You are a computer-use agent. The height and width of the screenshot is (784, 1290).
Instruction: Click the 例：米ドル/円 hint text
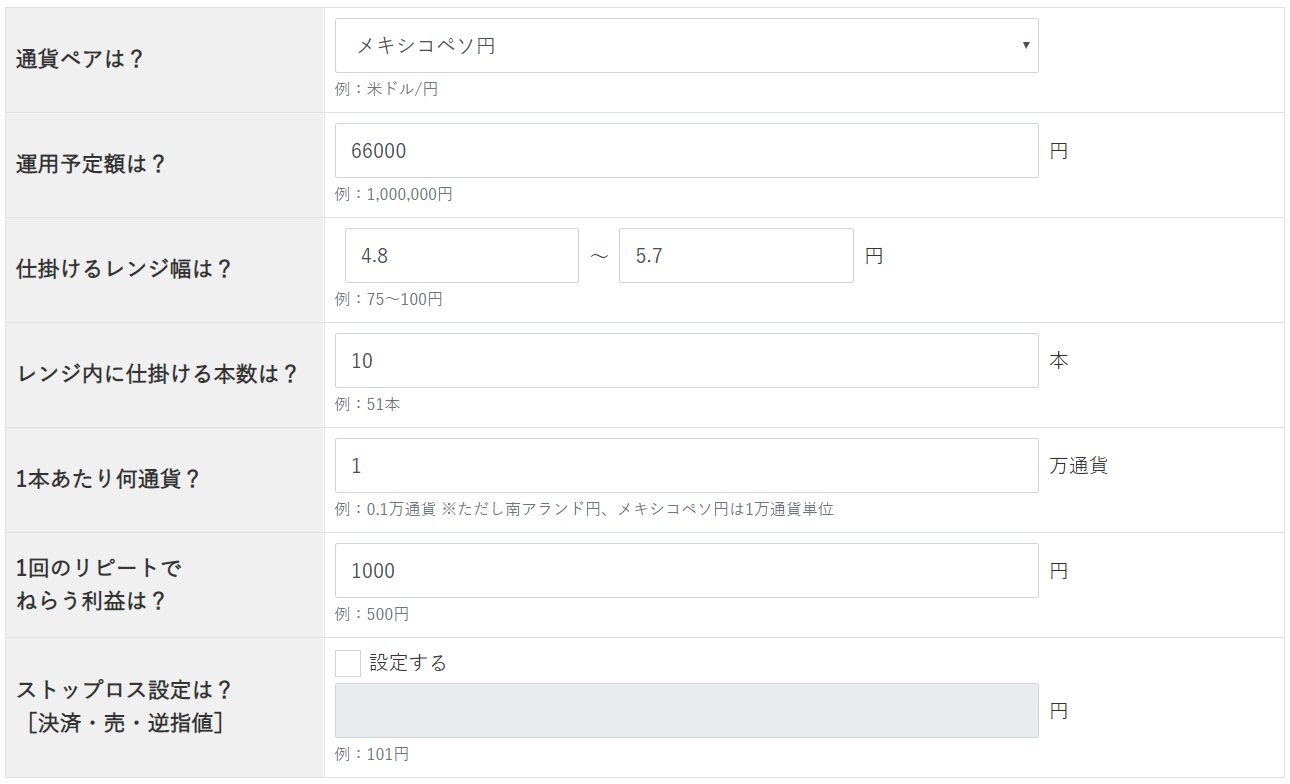[386, 89]
